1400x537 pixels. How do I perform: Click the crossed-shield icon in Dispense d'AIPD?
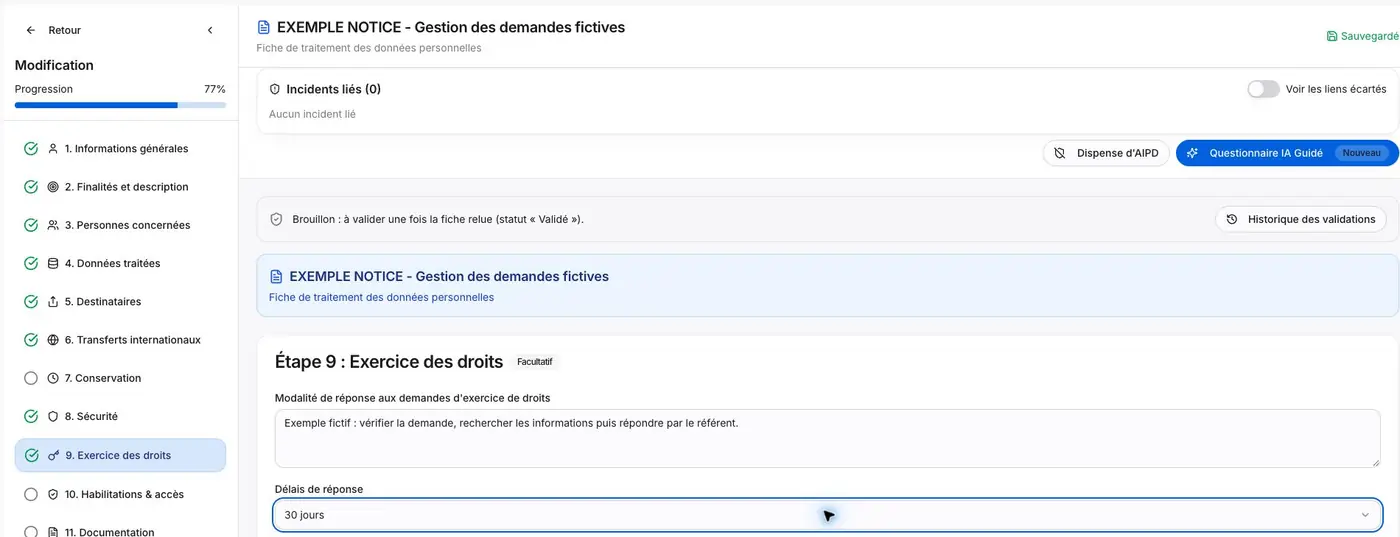1060,153
